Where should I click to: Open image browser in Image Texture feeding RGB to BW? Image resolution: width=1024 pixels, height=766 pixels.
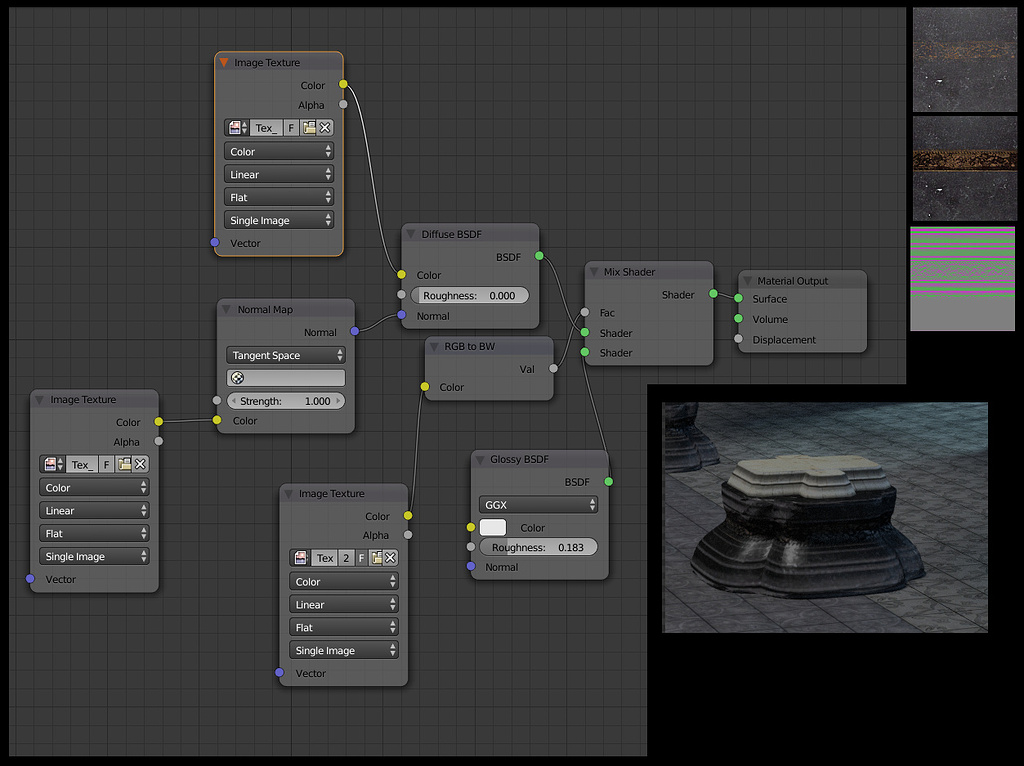point(300,558)
